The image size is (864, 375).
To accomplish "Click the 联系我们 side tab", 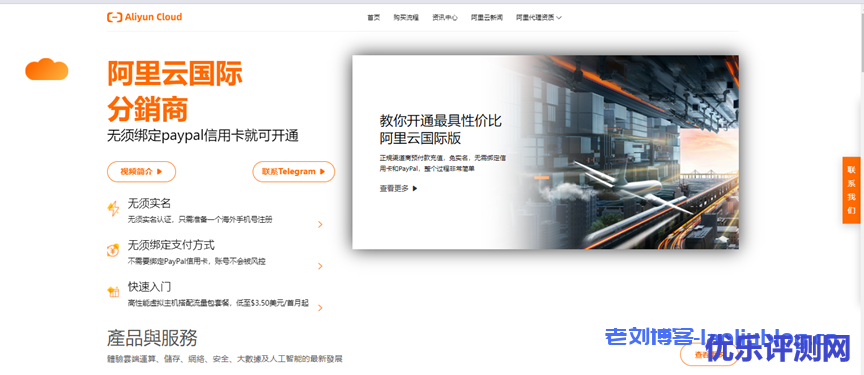I will coord(851,190).
